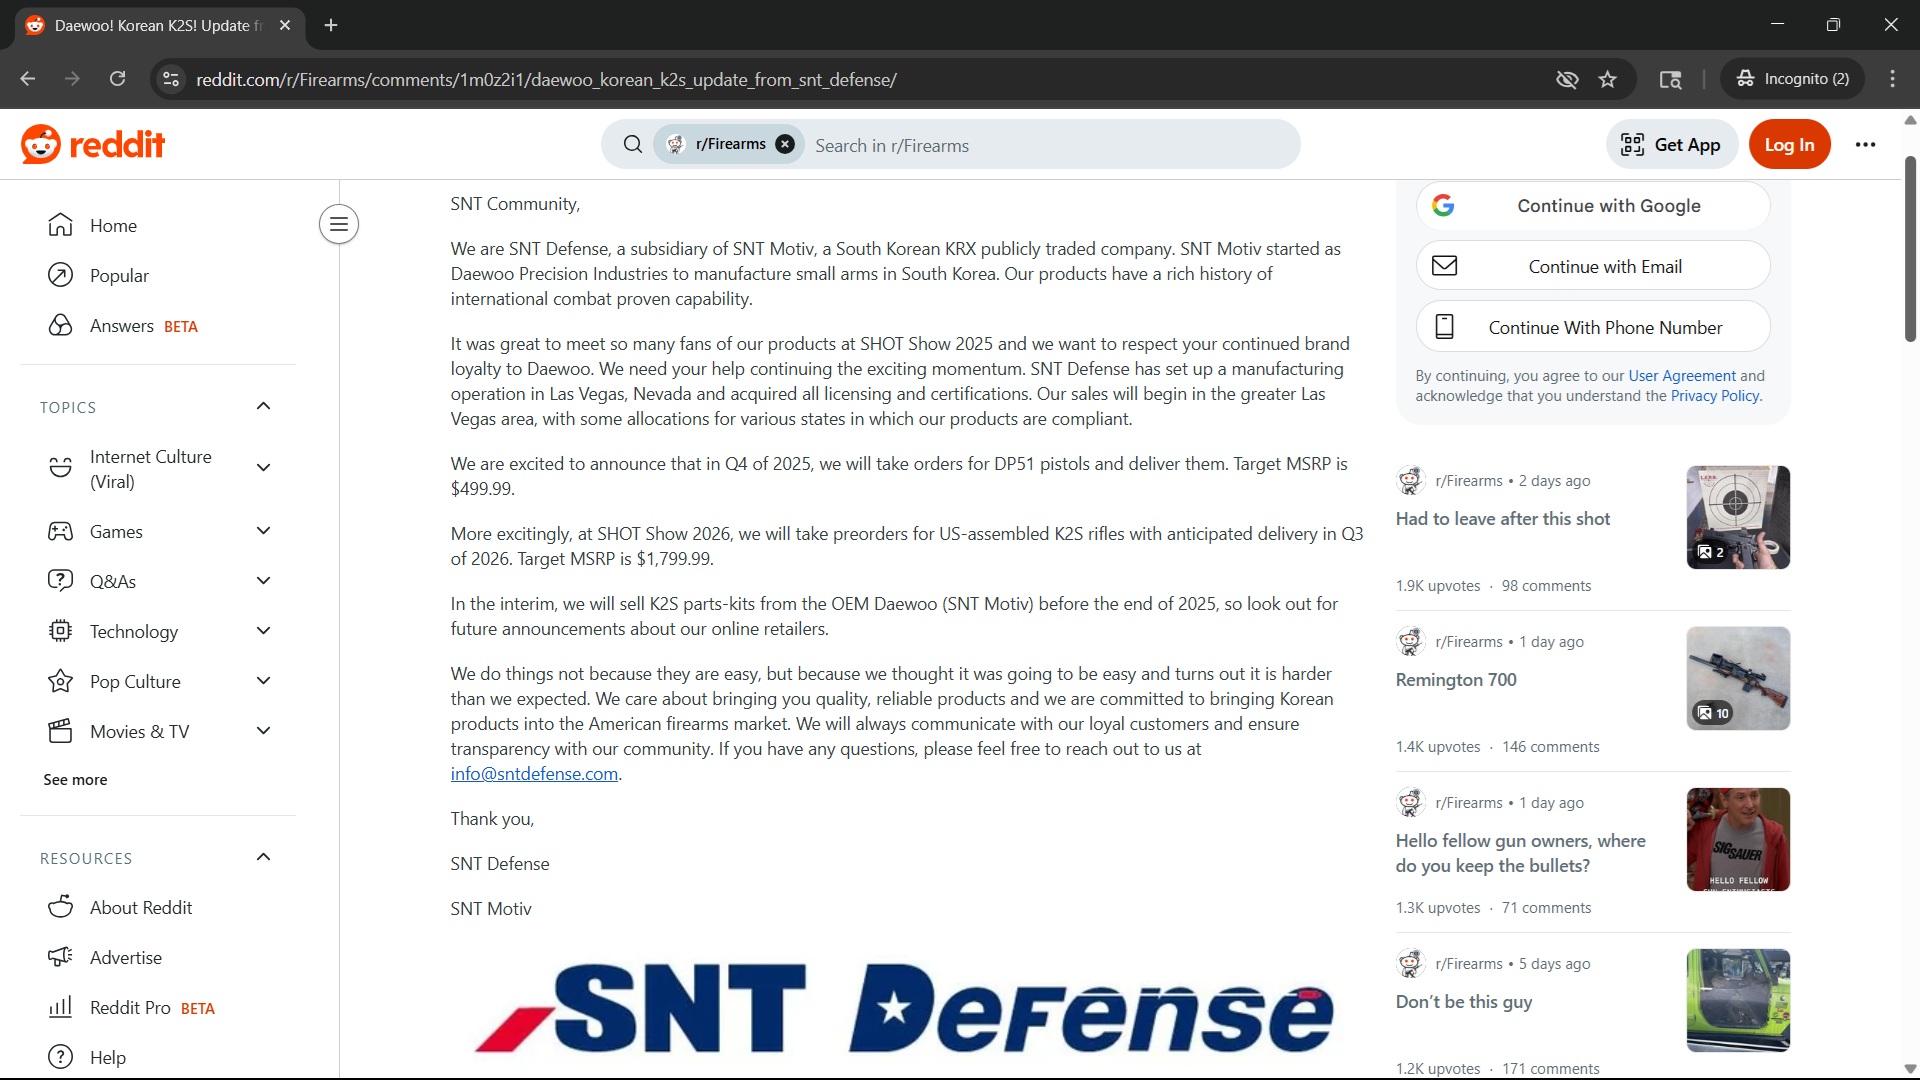Click the Log In button
This screenshot has width=1920, height=1080.
(x=1789, y=145)
